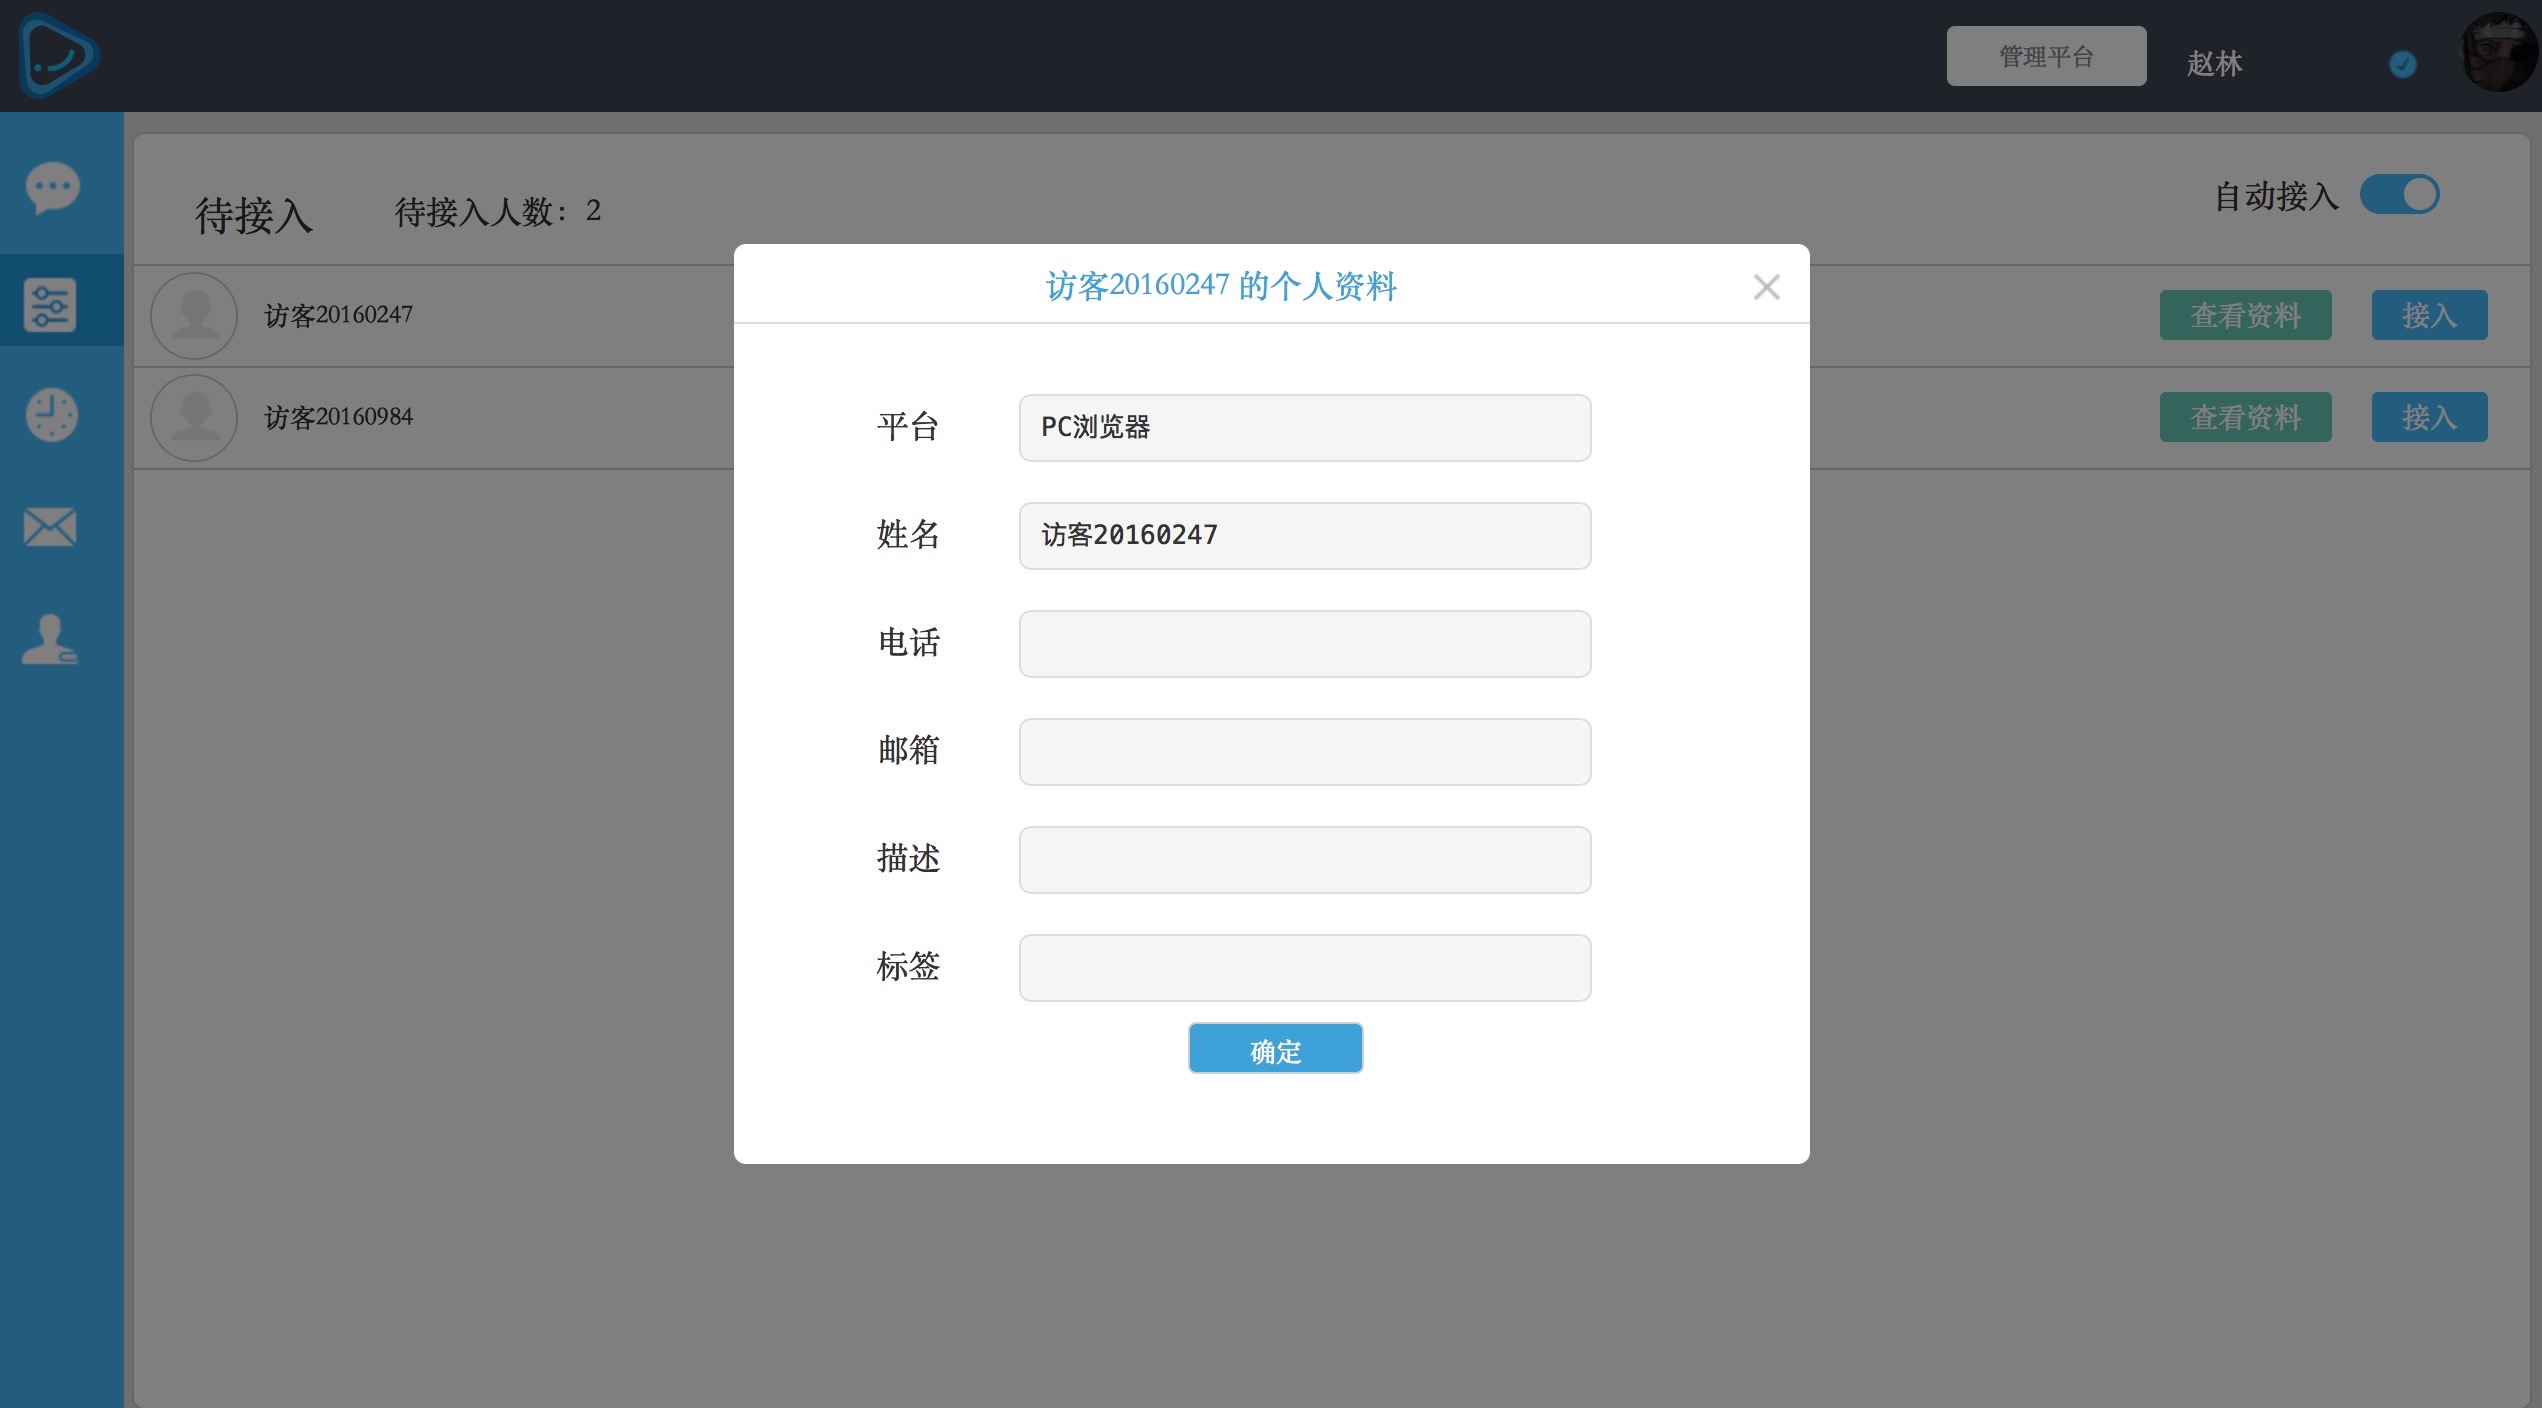Click the 电话 input field
This screenshot has width=2542, height=1408.
coord(1304,644)
